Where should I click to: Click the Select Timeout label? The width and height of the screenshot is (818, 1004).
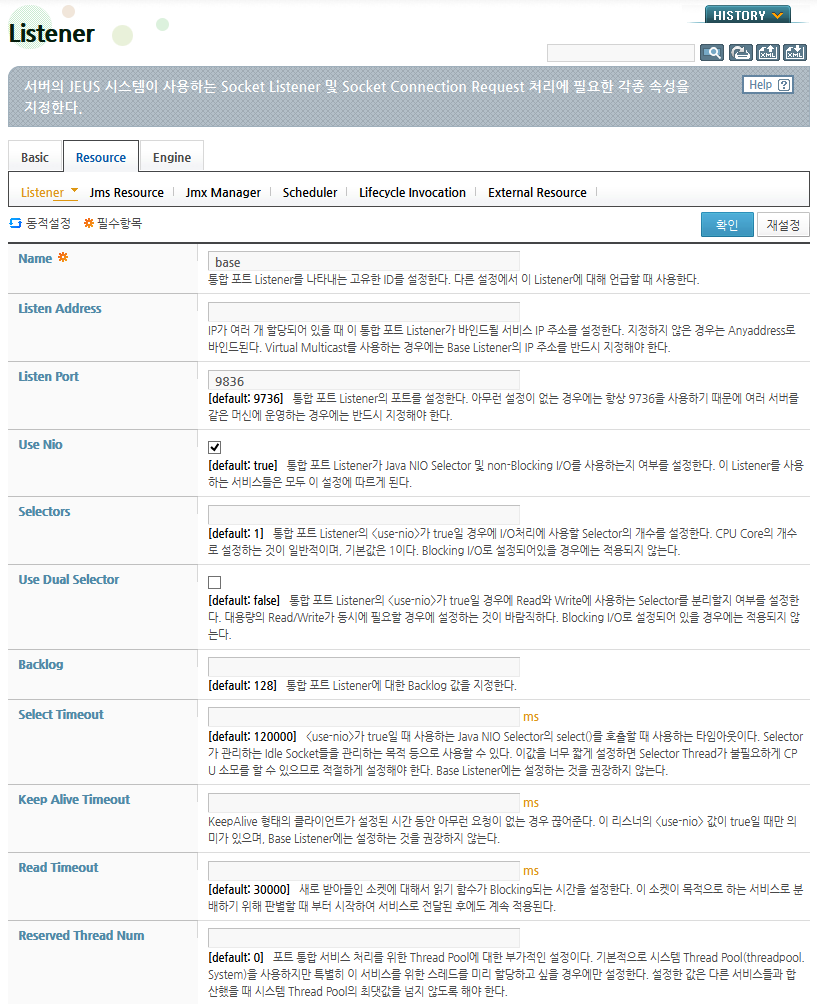[x=61, y=715]
